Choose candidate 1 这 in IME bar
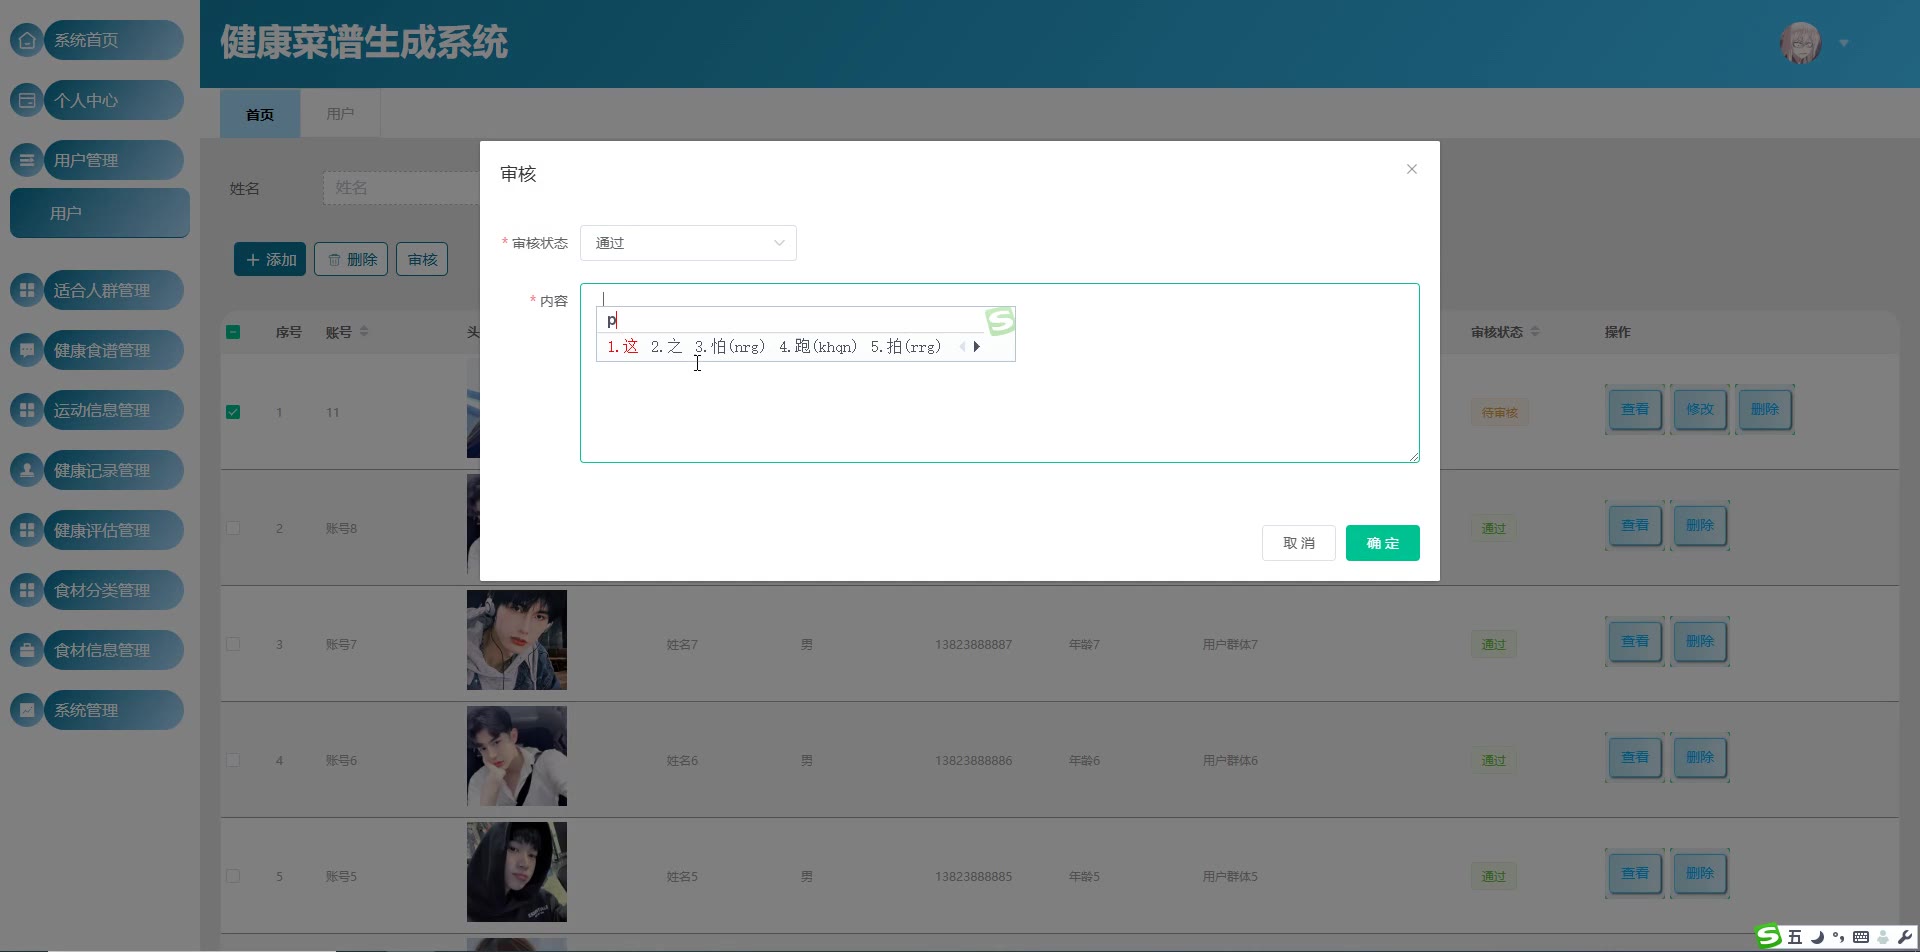1920x952 pixels. pyautogui.click(x=623, y=347)
